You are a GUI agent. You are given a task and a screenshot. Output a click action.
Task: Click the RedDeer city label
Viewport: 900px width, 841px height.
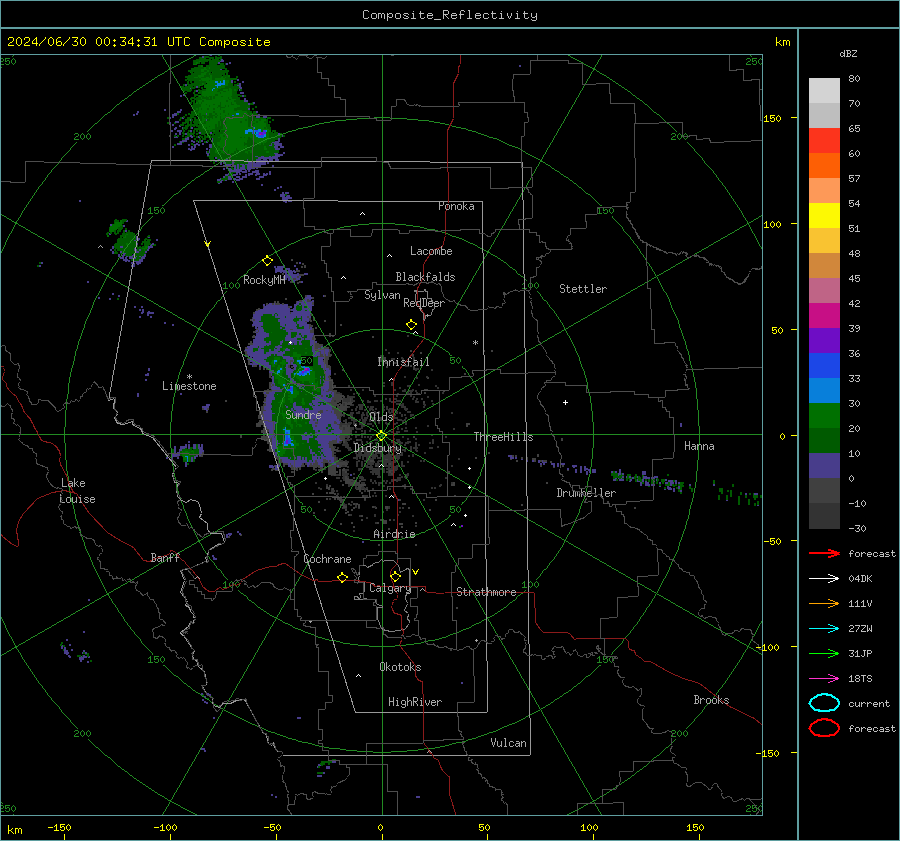coord(424,303)
